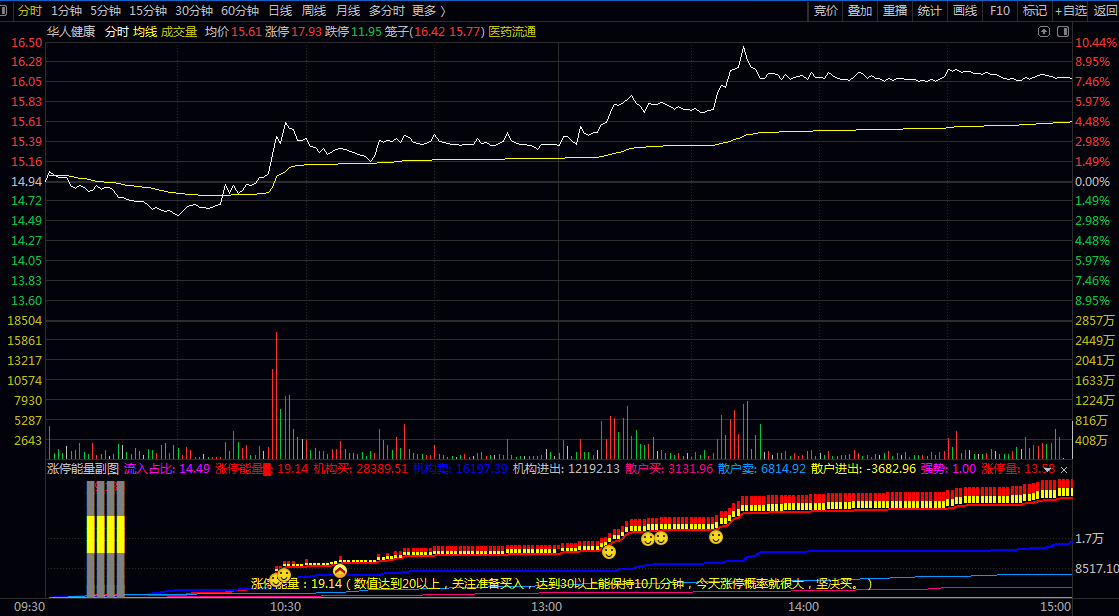Click the 重播 replay button
1119x616 pixels.
click(x=895, y=11)
